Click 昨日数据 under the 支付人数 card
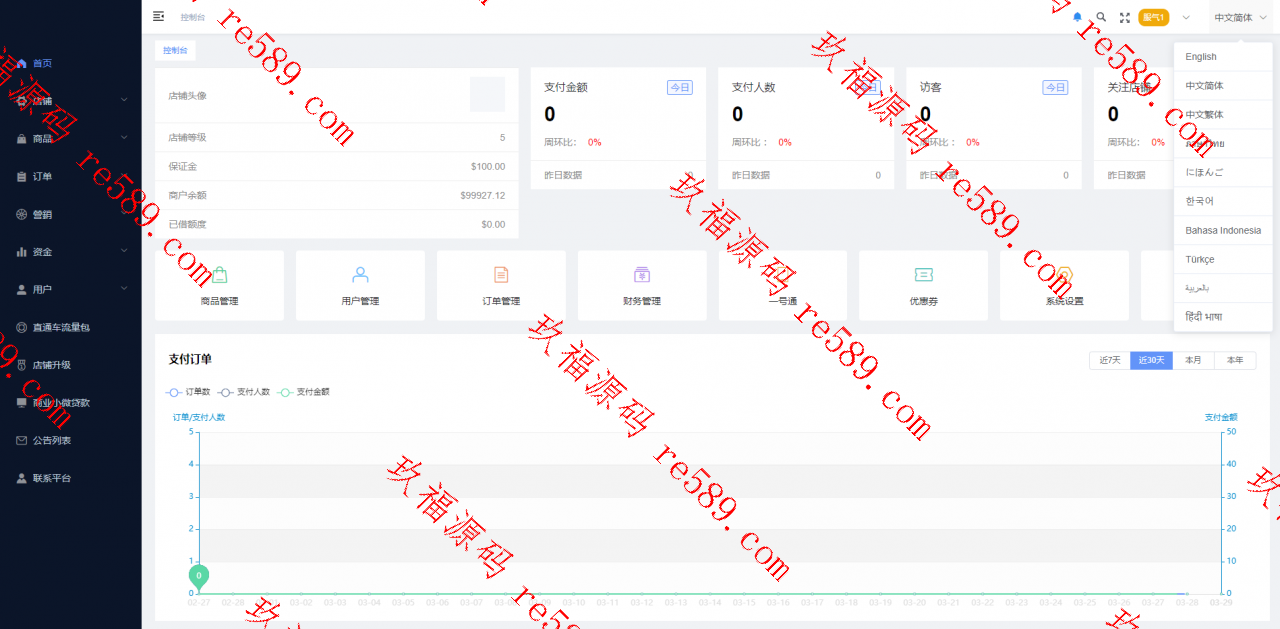Image resolution: width=1280 pixels, height=629 pixels. coord(751,175)
